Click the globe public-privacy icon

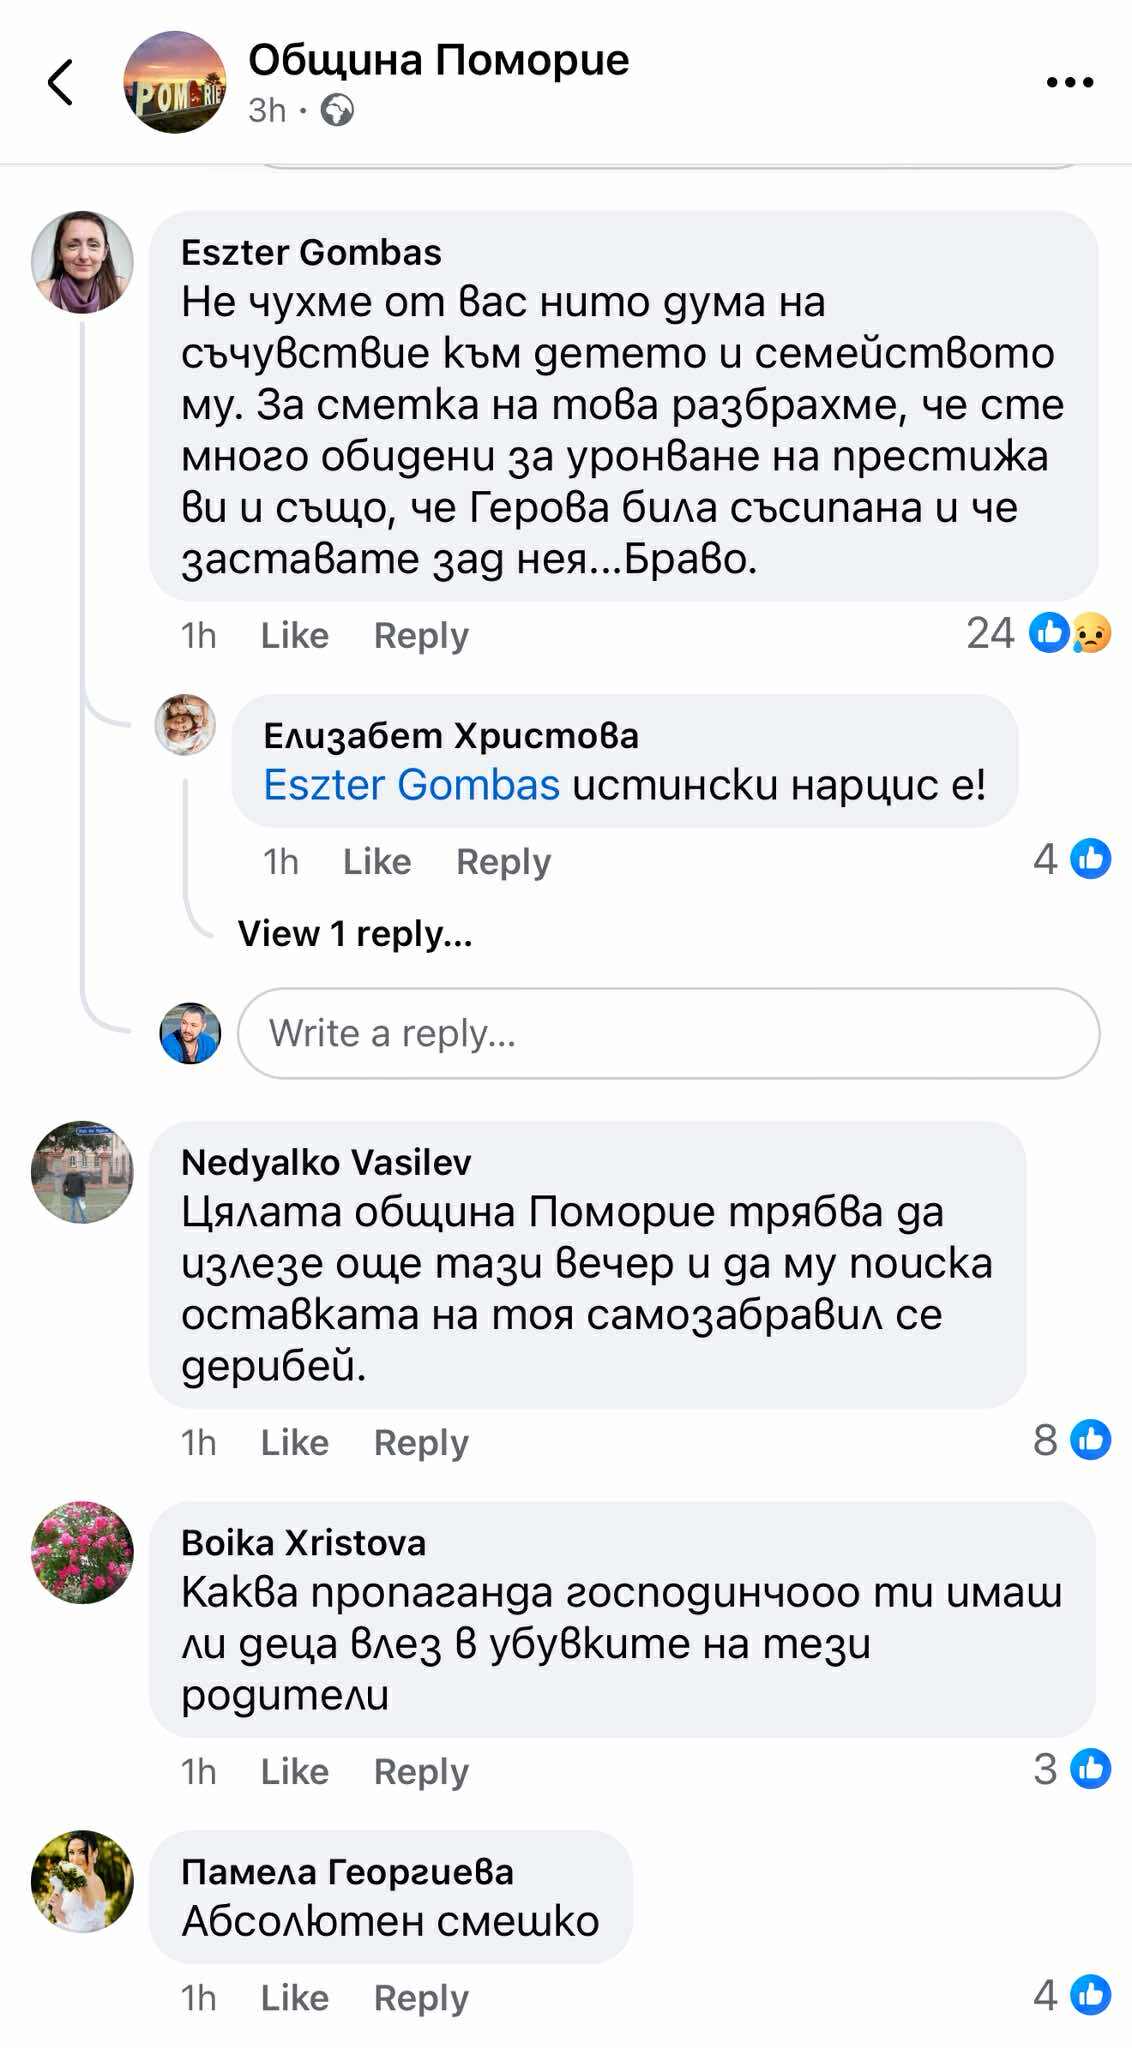pyautogui.click(x=337, y=110)
